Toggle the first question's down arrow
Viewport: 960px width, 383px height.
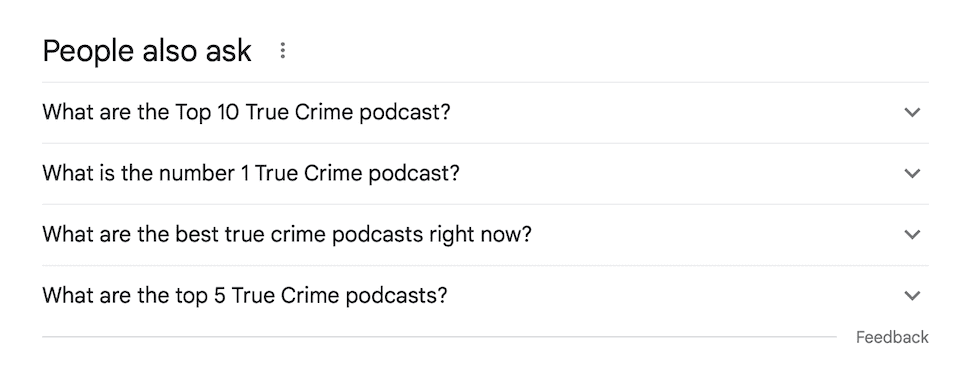point(912,113)
